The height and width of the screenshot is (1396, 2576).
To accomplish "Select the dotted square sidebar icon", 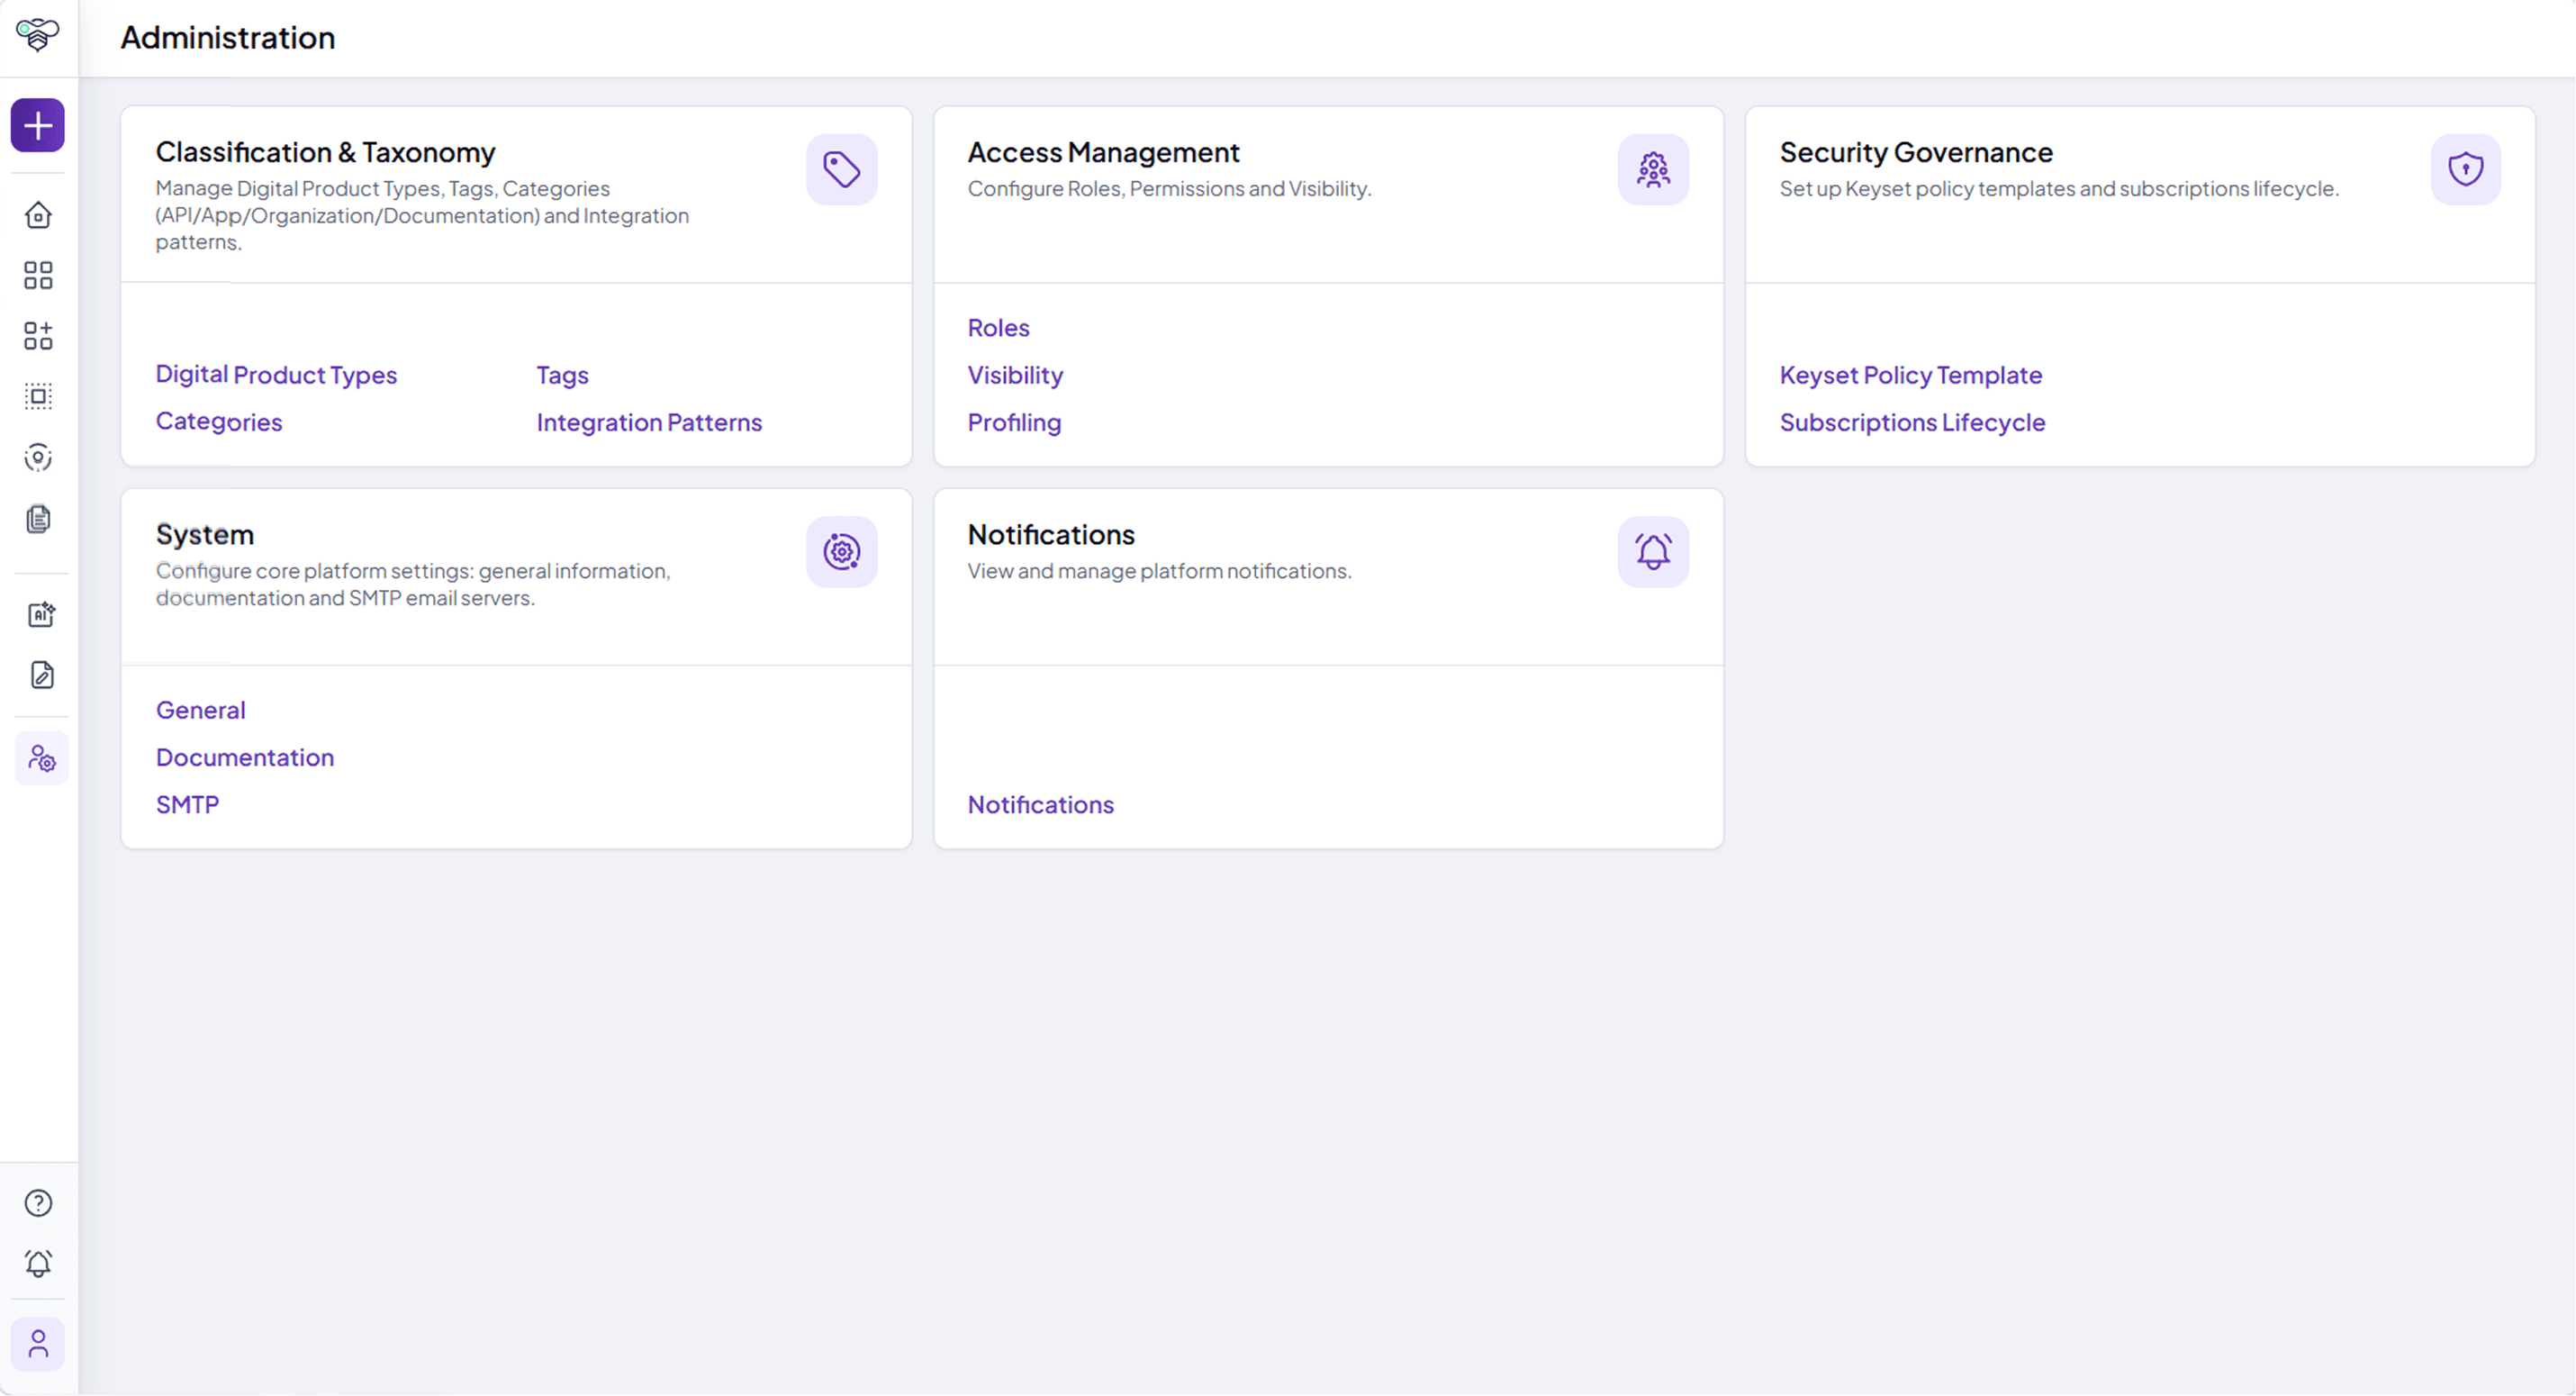I will (38, 396).
